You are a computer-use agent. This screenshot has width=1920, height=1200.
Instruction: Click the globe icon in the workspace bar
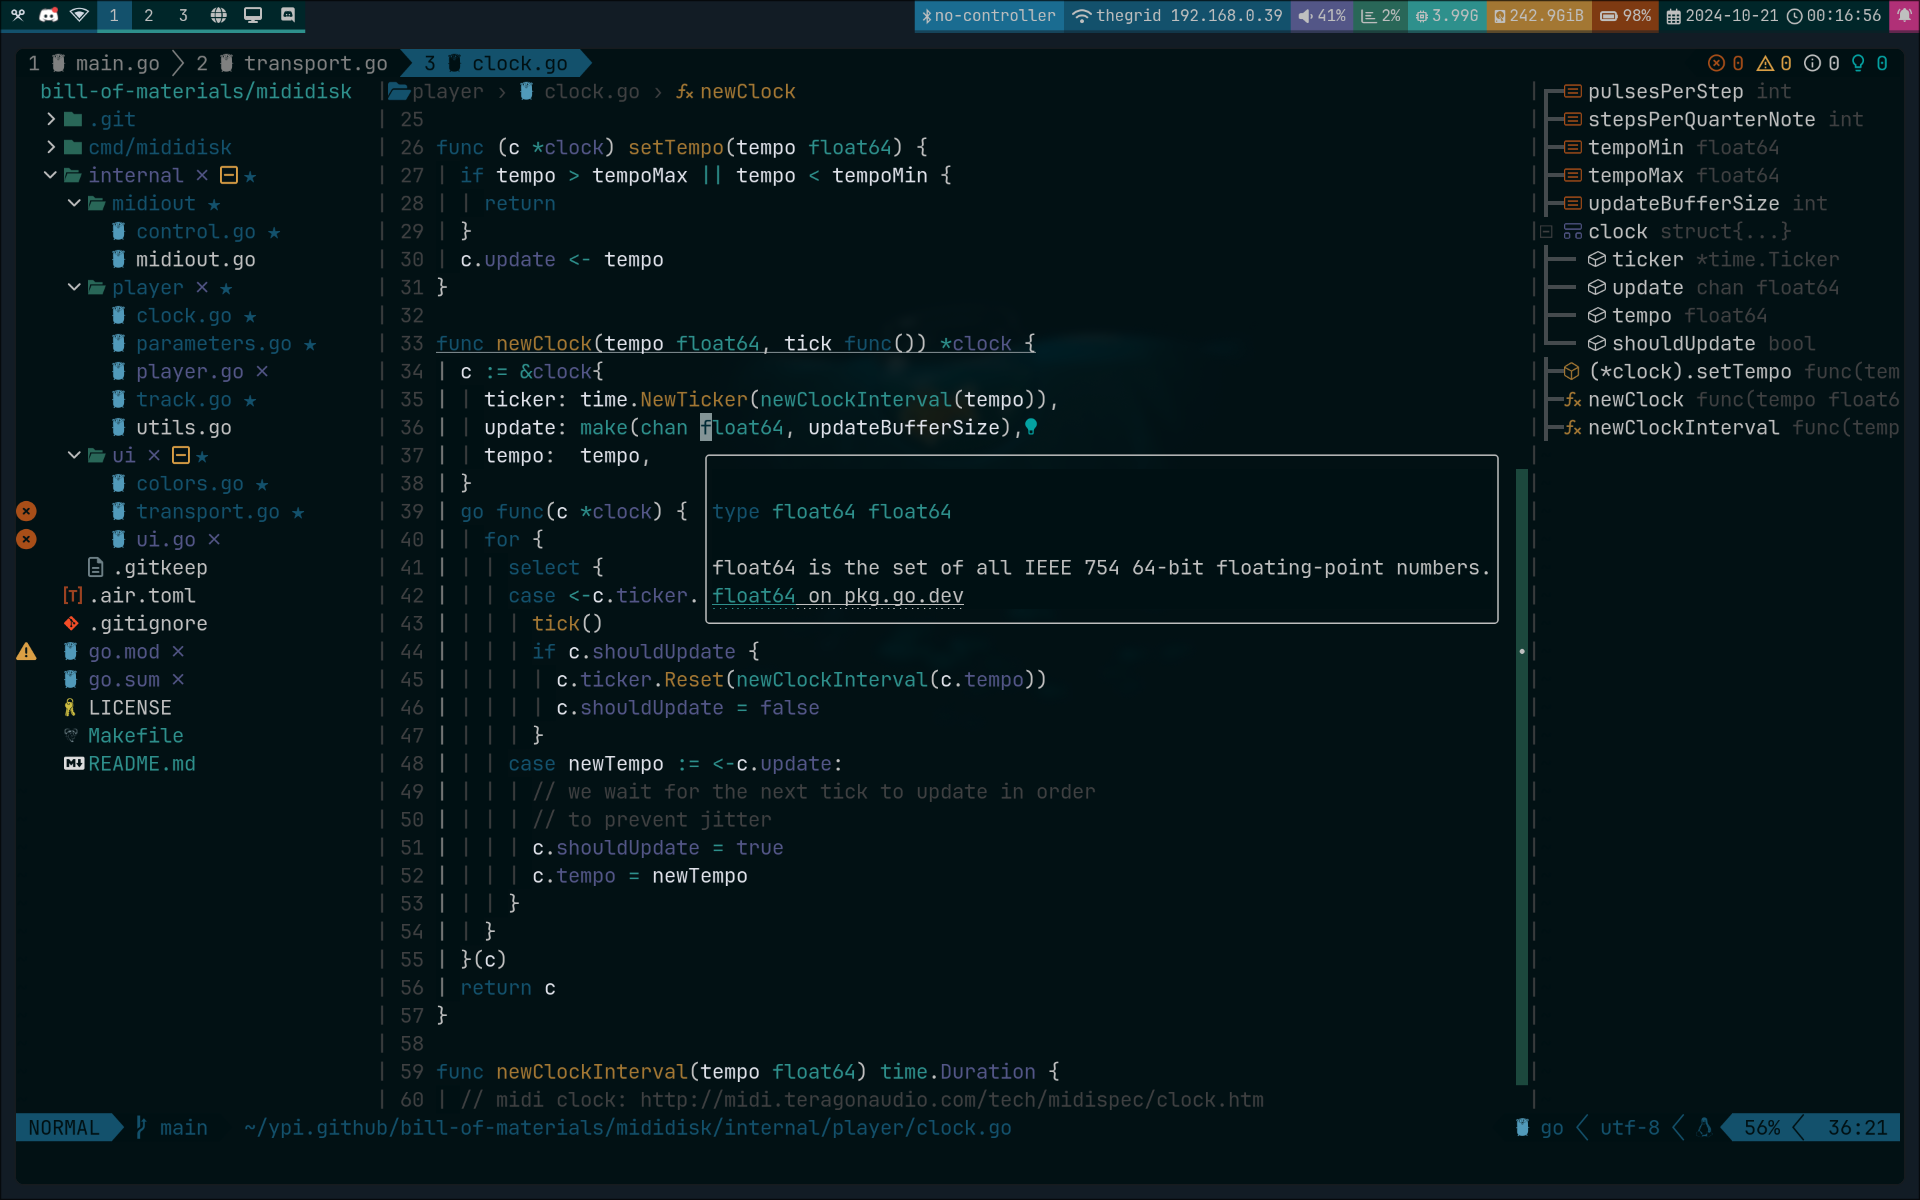coord(218,15)
